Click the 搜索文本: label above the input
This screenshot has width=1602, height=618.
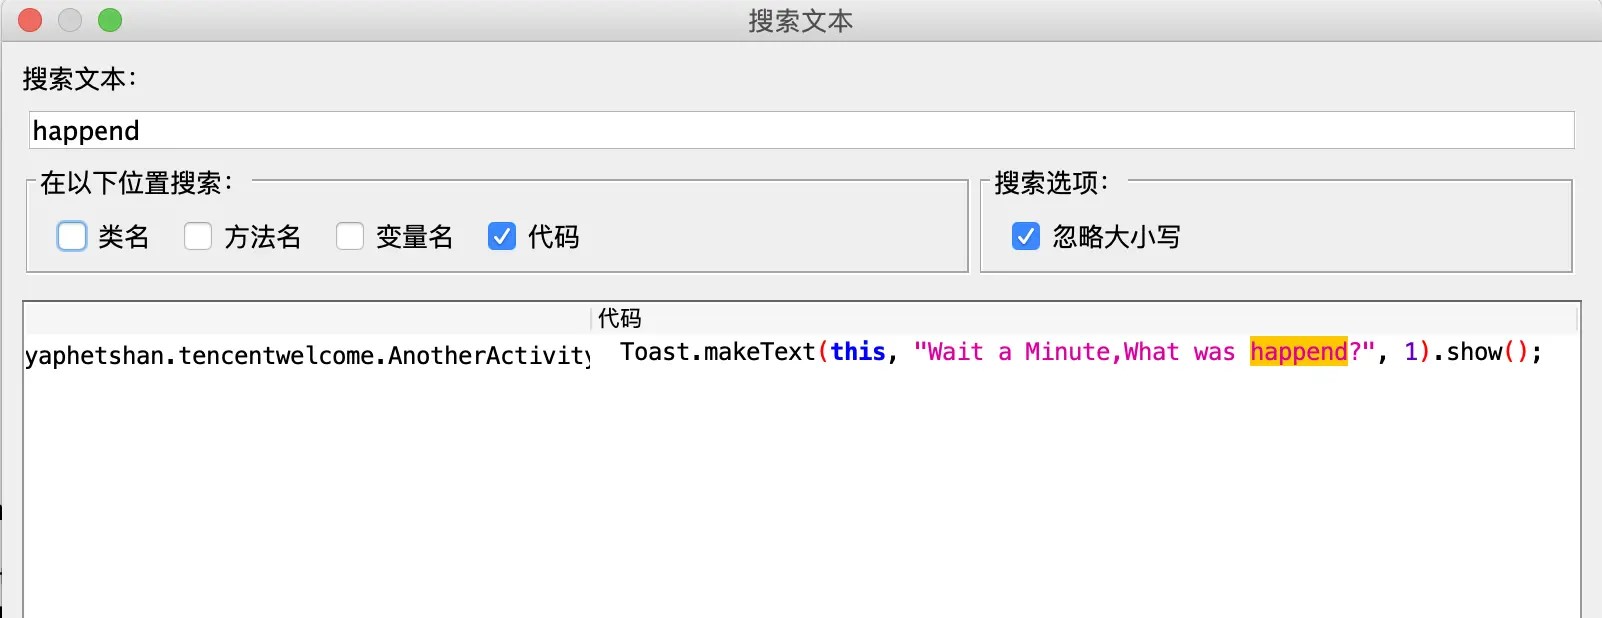click(x=79, y=78)
